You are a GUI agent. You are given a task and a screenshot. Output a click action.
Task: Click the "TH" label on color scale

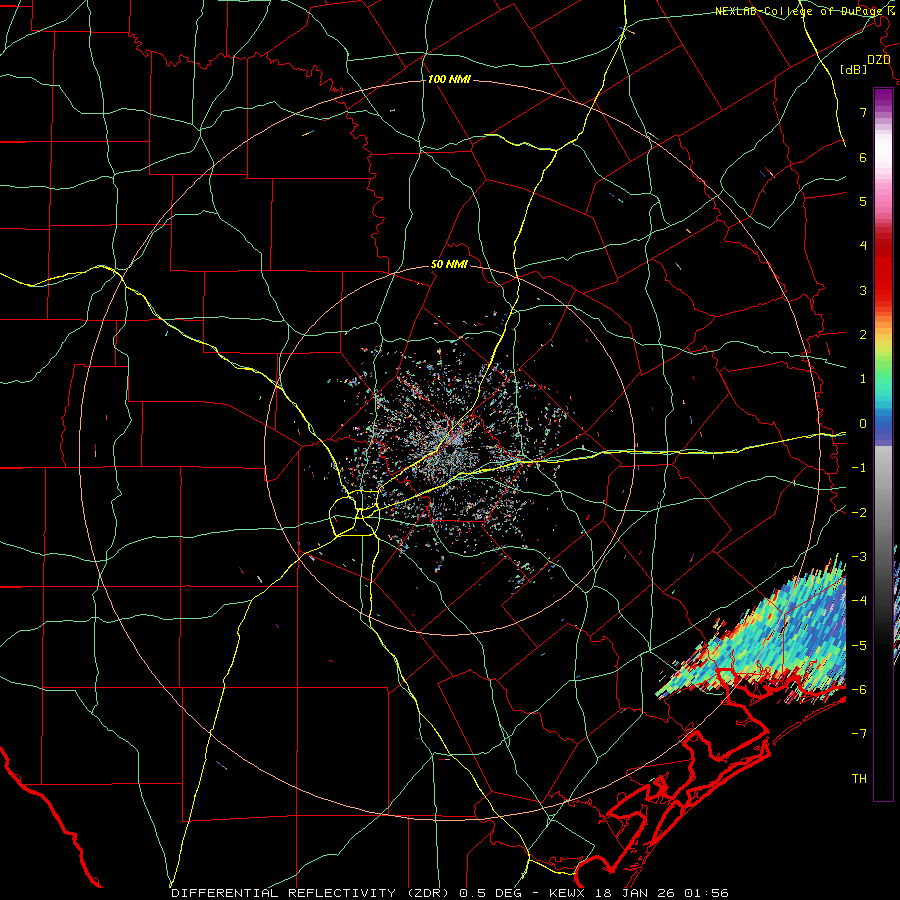click(859, 779)
